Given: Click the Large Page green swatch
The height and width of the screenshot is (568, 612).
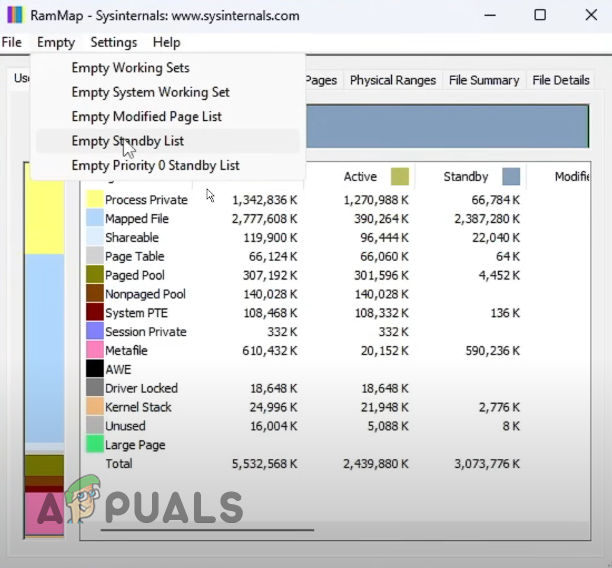Looking at the screenshot, I should 95,444.
